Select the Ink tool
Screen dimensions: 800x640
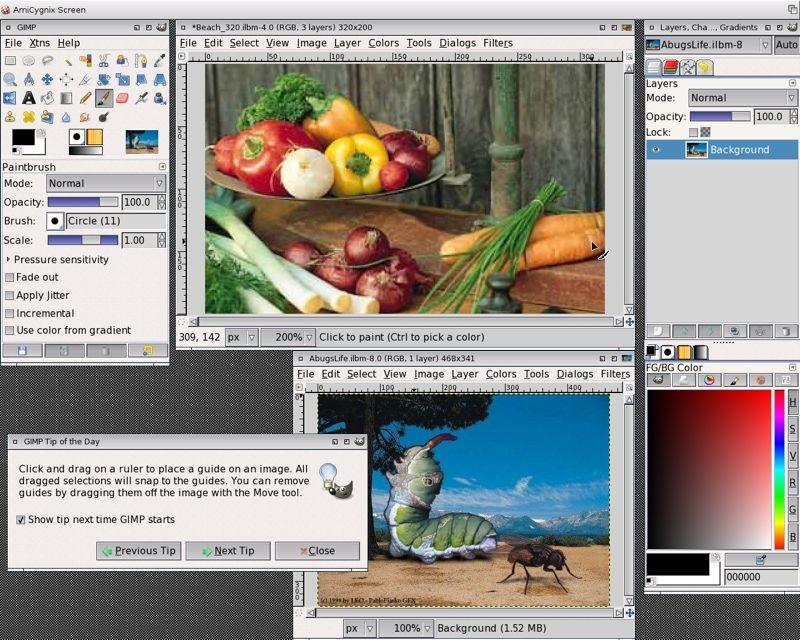[160, 98]
